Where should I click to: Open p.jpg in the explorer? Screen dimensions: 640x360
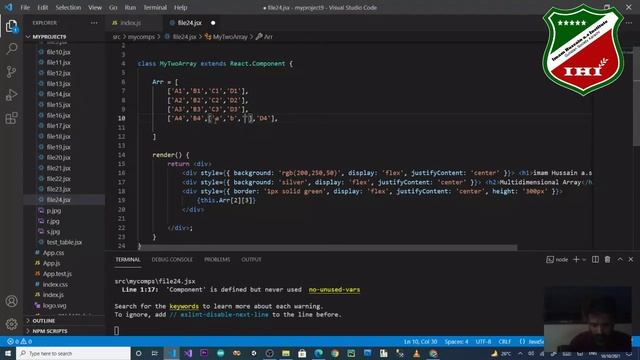[53, 211]
